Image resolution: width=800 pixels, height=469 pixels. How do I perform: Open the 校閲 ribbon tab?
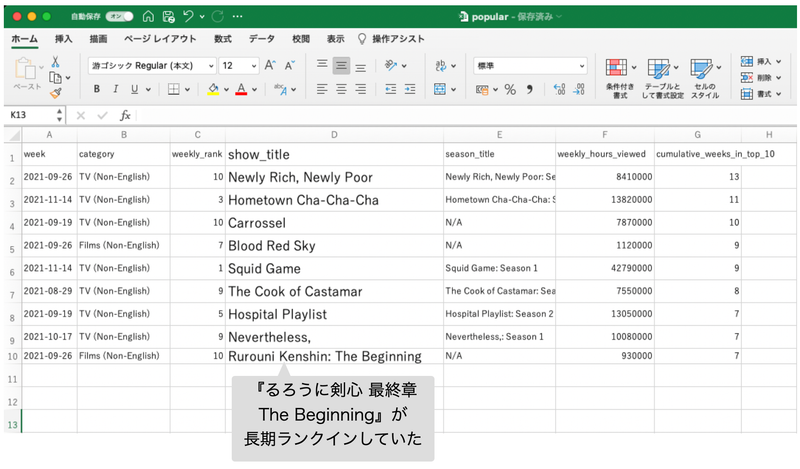(301, 39)
